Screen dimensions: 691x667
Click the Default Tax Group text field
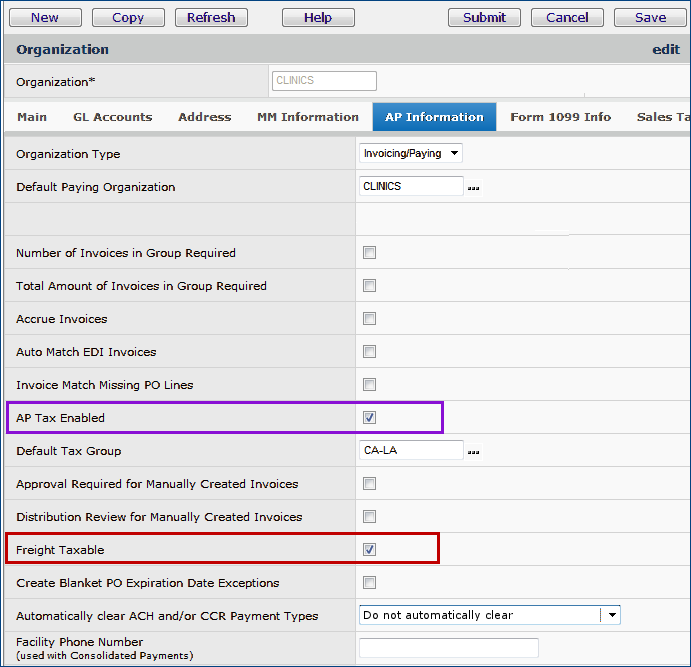tap(411, 451)
